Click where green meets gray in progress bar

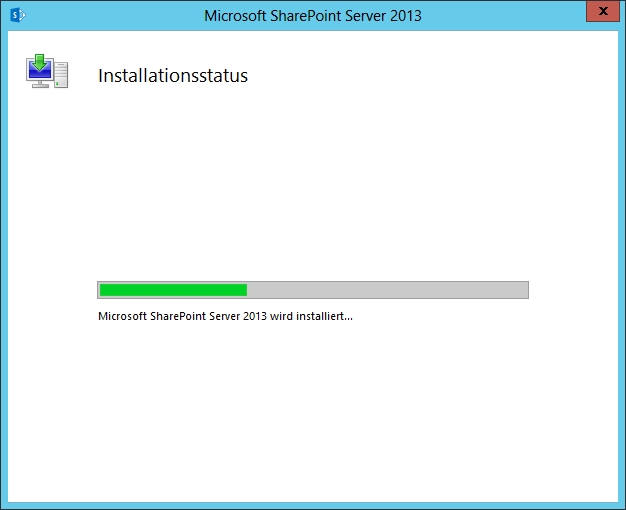click(247, 290)
